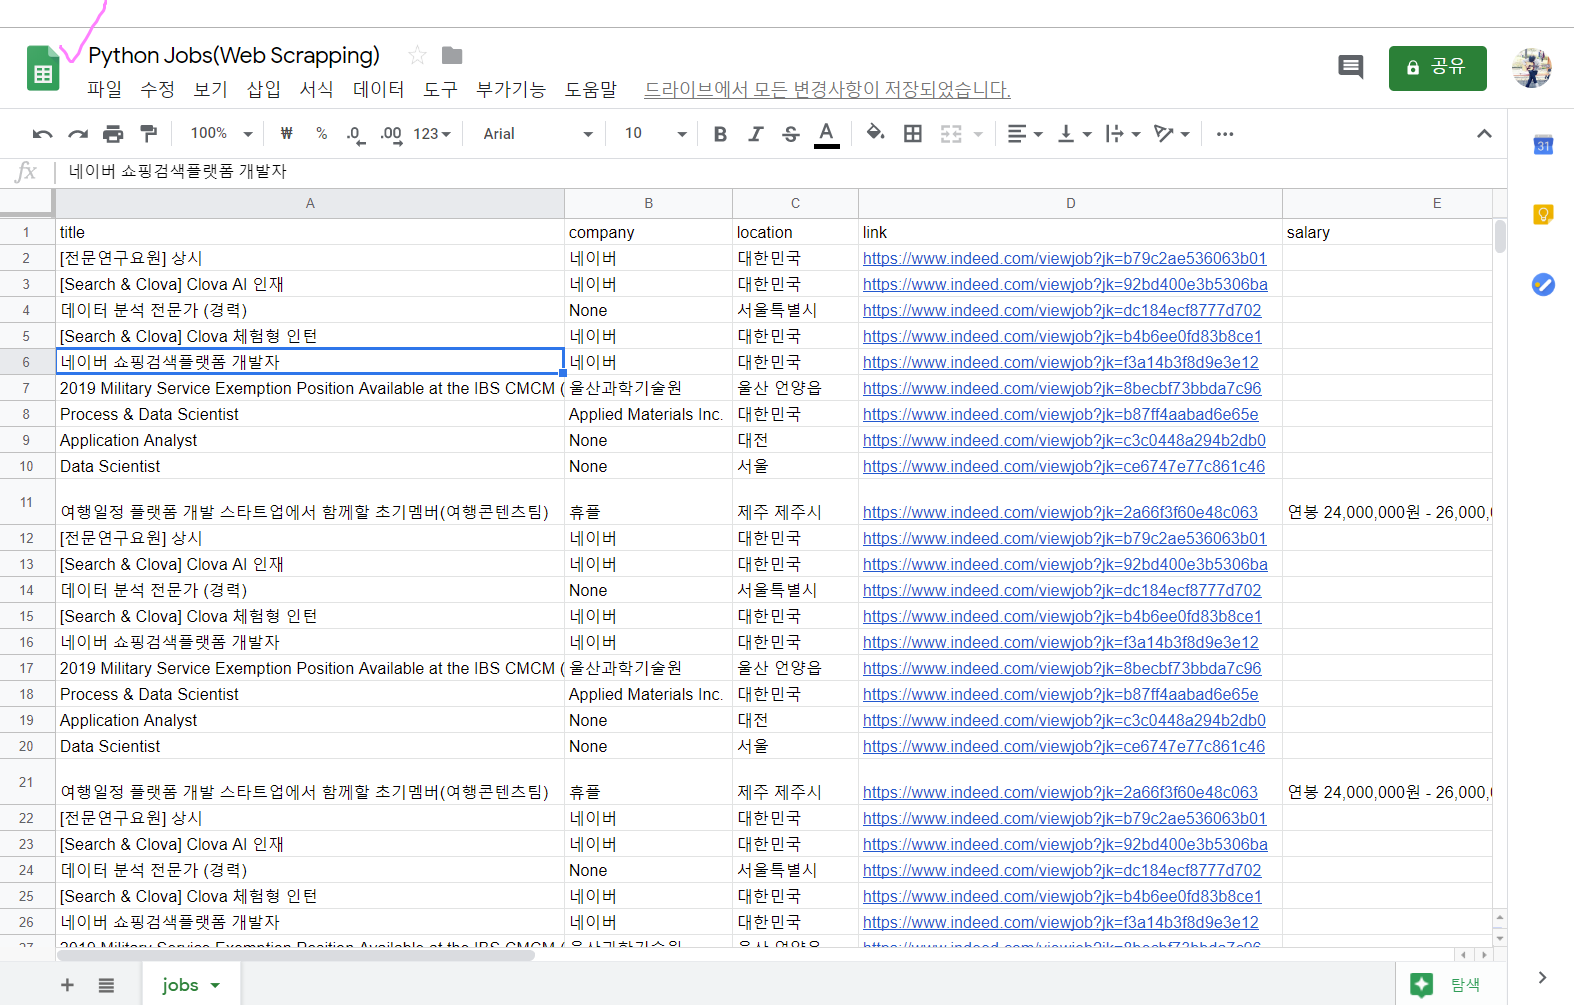
Task: Format as Korean won currency
Action: (x=287, y=134)
